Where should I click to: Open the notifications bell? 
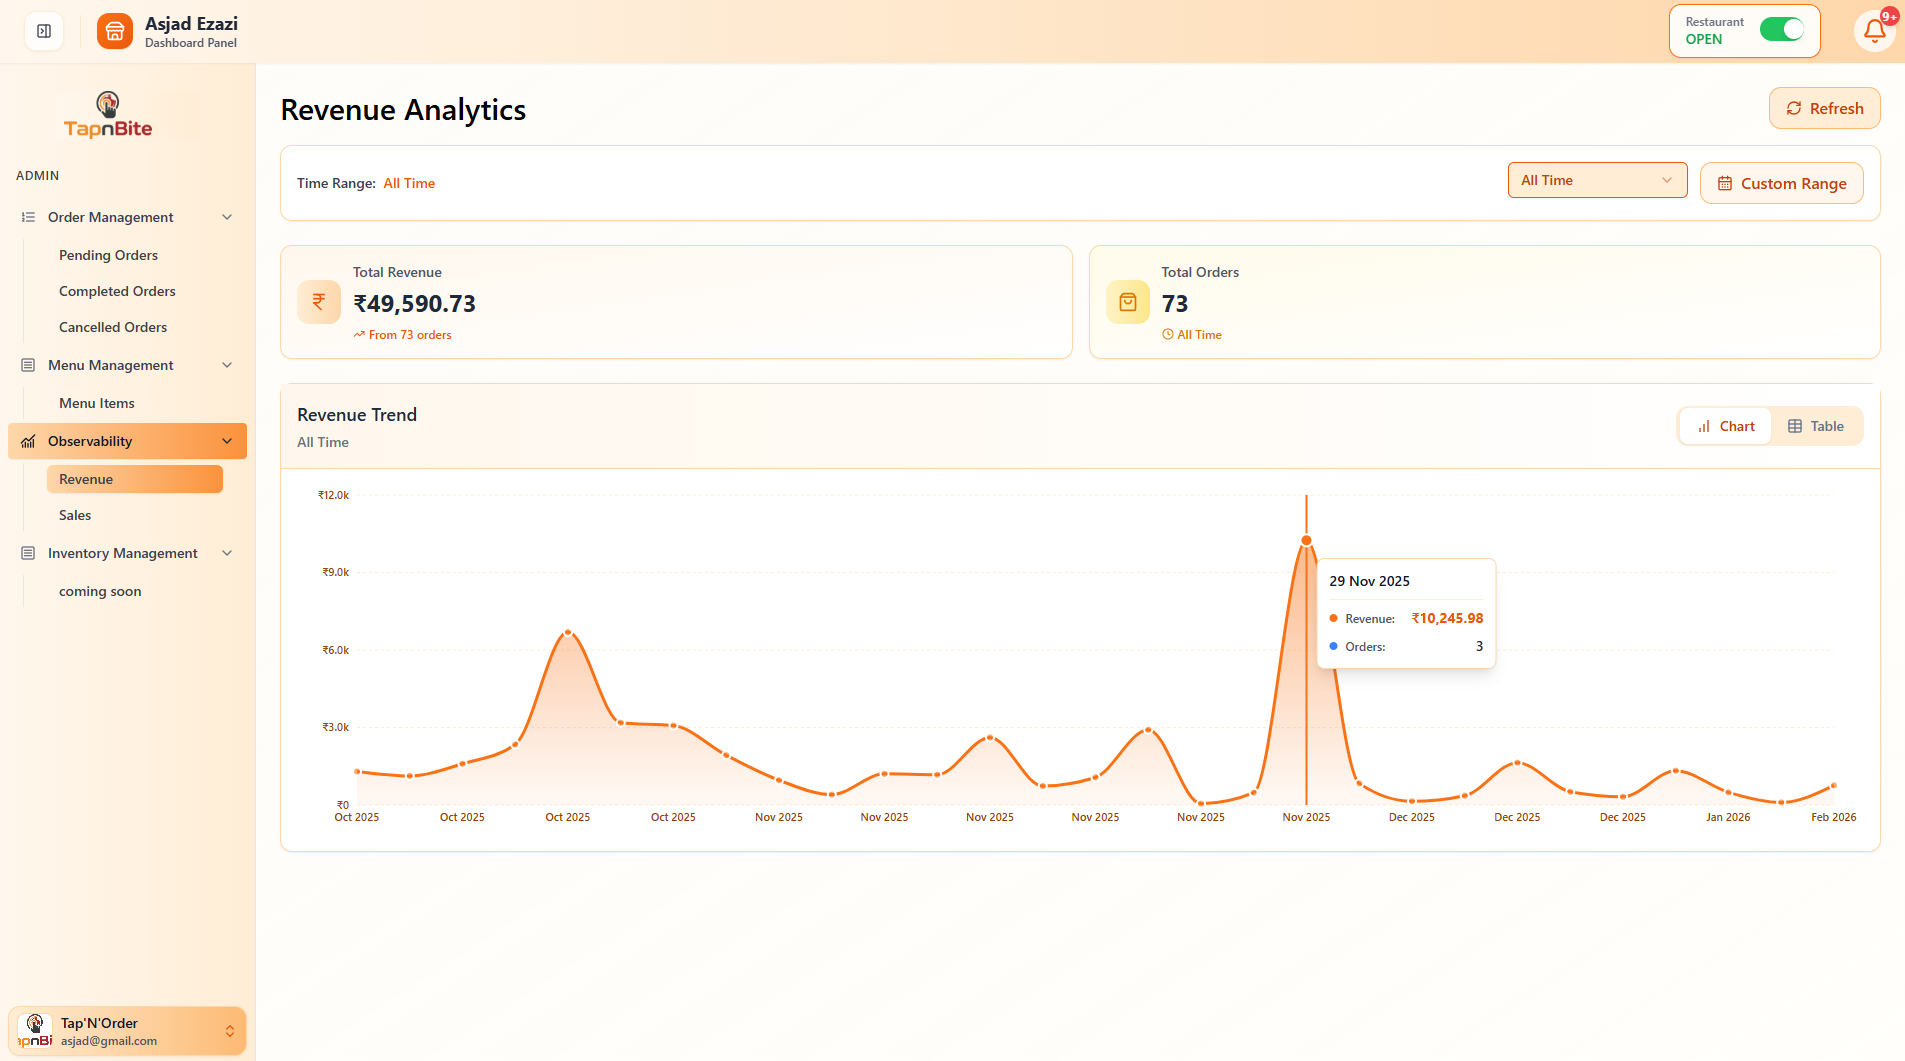pyautogui.click(x=1875, y=31)
